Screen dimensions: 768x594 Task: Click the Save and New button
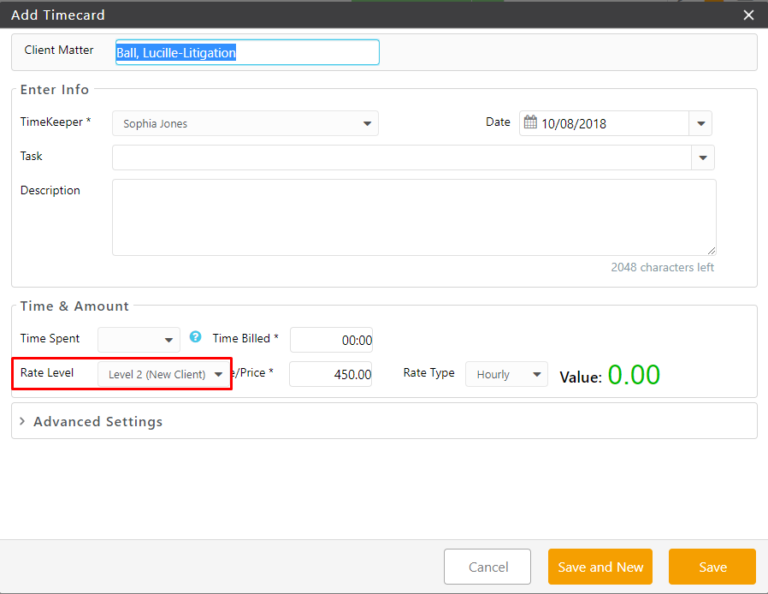[x=600, y=567]
